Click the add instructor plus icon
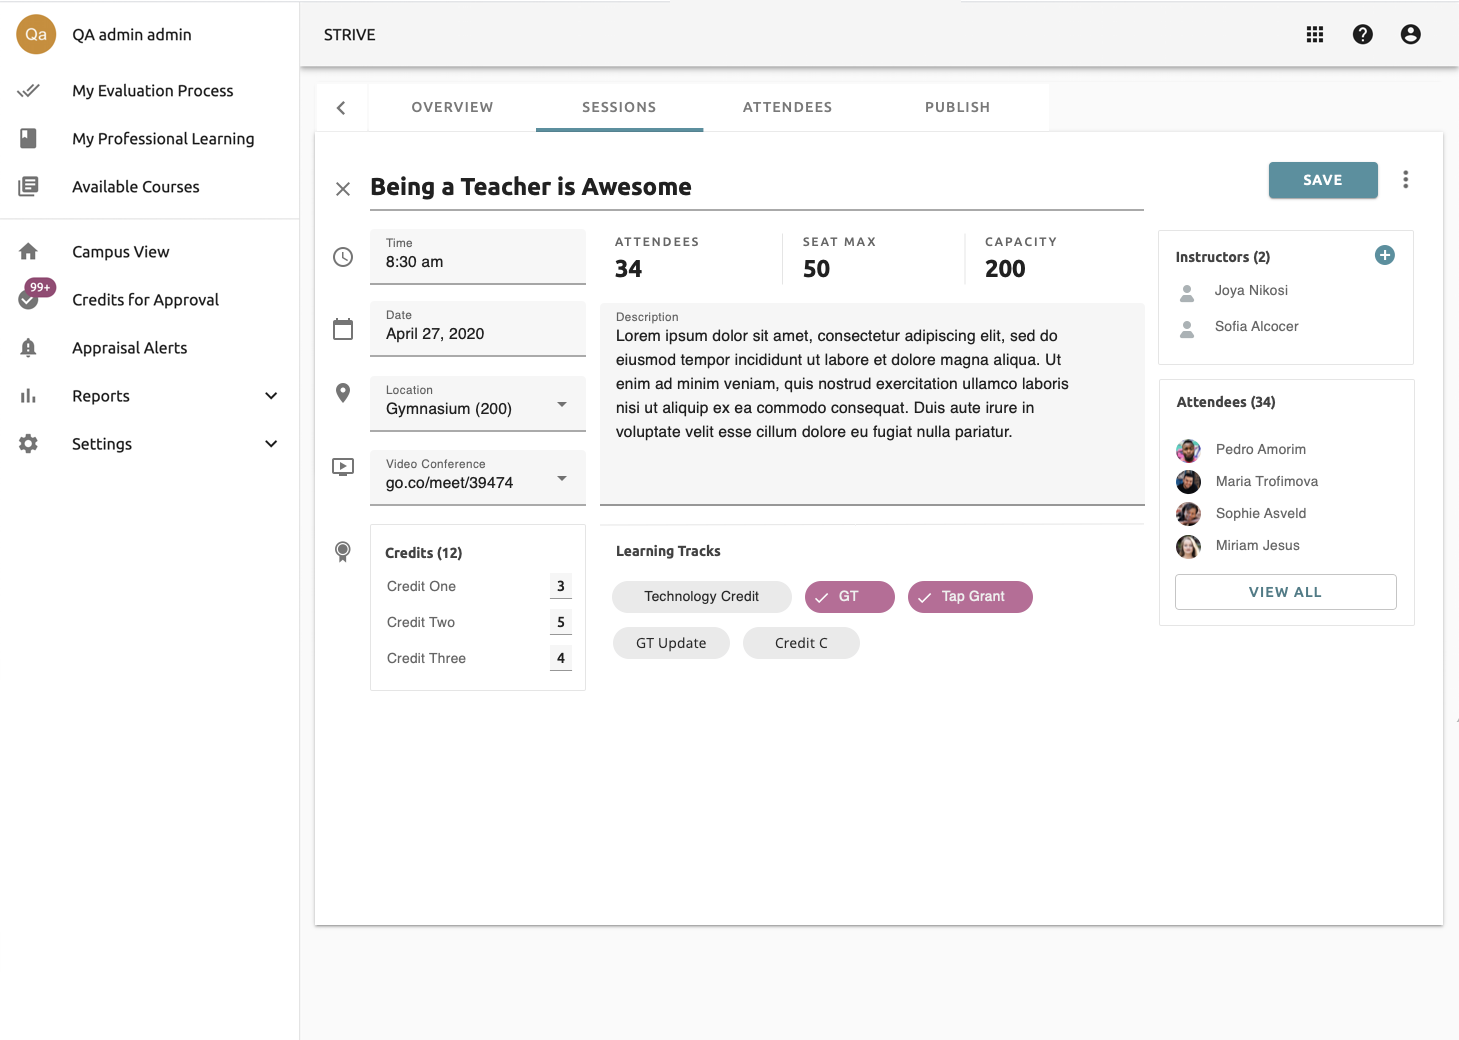 (x=1384, y=255)
